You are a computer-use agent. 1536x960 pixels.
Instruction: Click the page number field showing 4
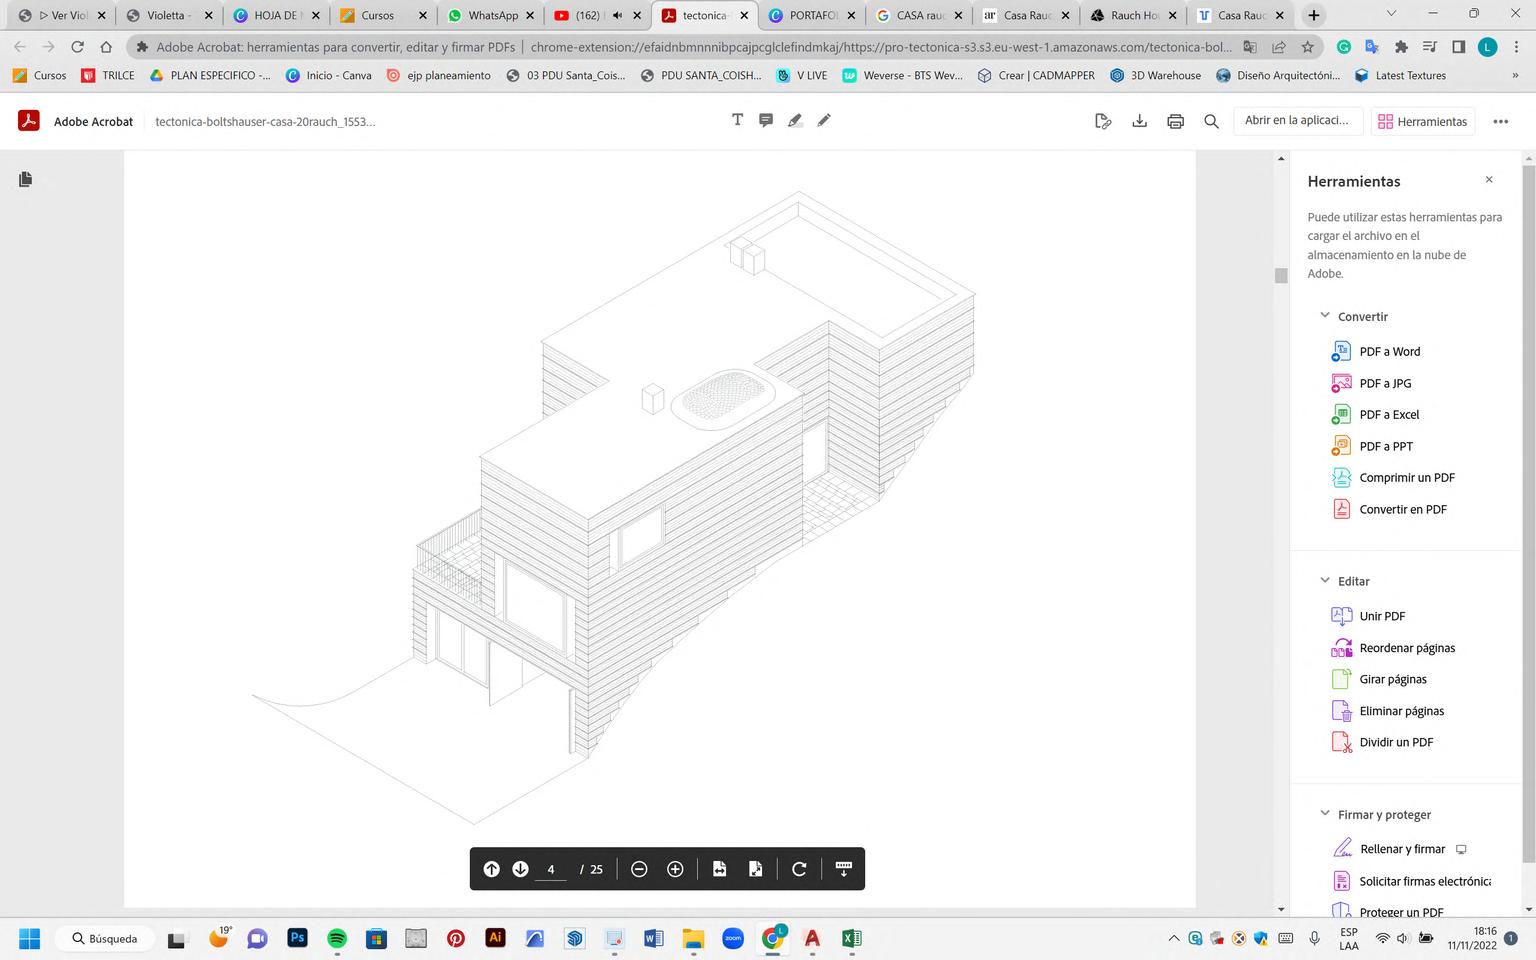click(551, 869)
